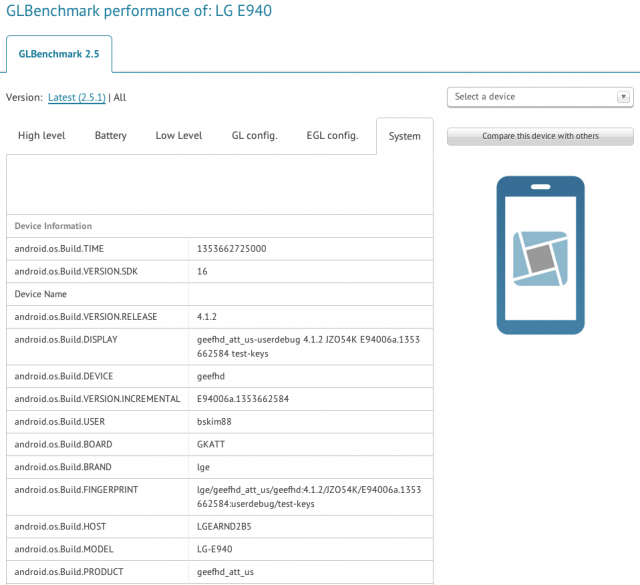Image resolution: width=640 pixels, height=585 pixels.
Task: Click the phone device image
Action: pyautogui.click(x=540, y=255)
